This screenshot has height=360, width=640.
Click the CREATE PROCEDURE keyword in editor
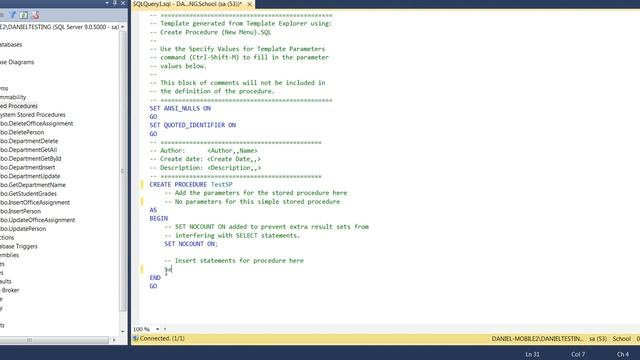coord(178,184)
